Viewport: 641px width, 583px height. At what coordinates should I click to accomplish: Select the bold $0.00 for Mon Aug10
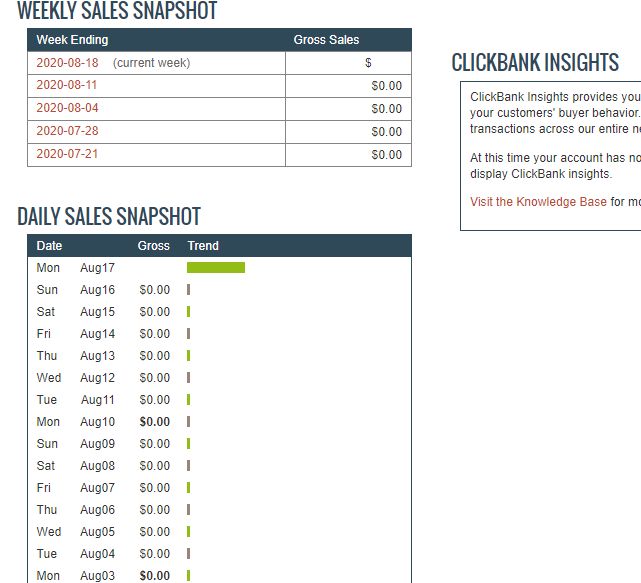click(x=155, y=422)
